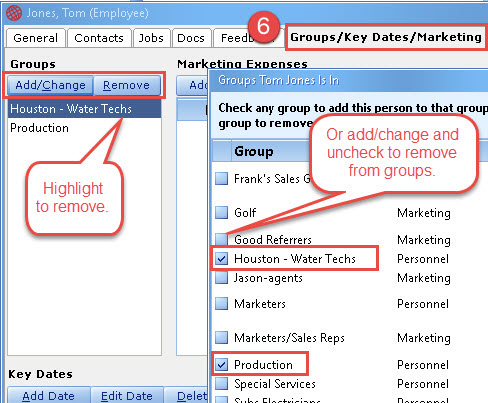Enable the Golf group checkbox
This screenshot has width=488, height=403.
221,212
